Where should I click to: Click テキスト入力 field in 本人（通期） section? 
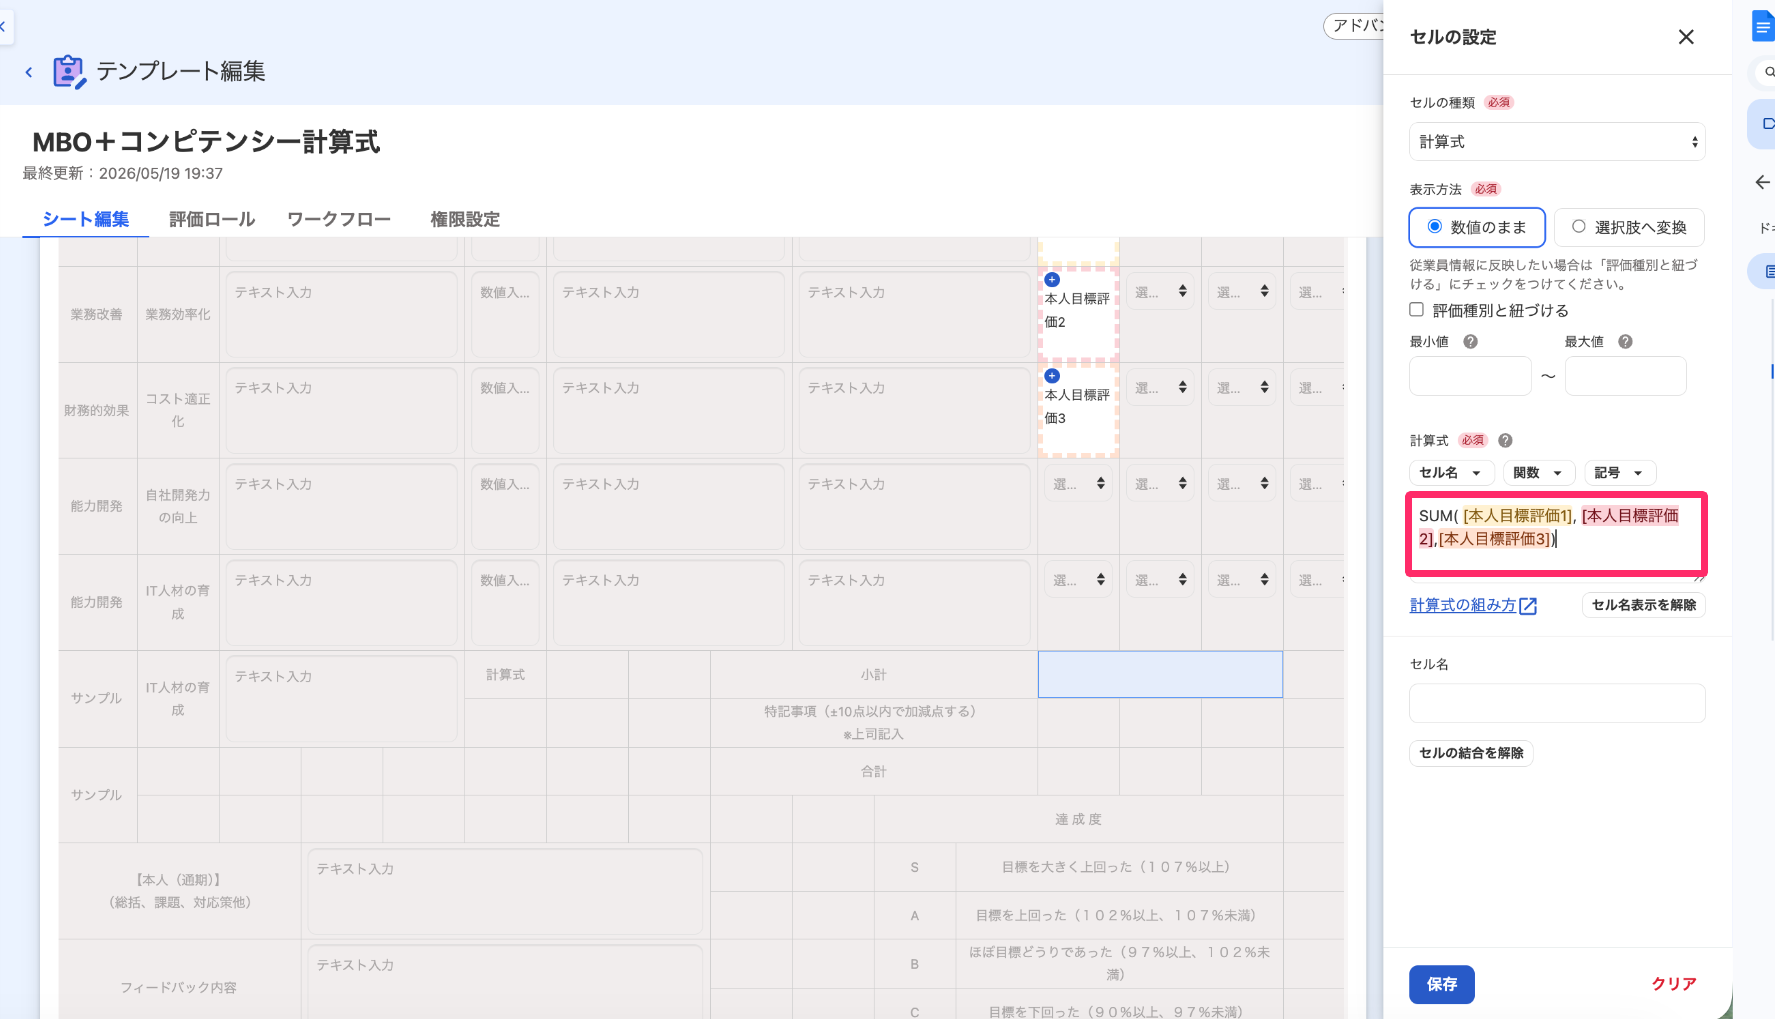(505, 891)
